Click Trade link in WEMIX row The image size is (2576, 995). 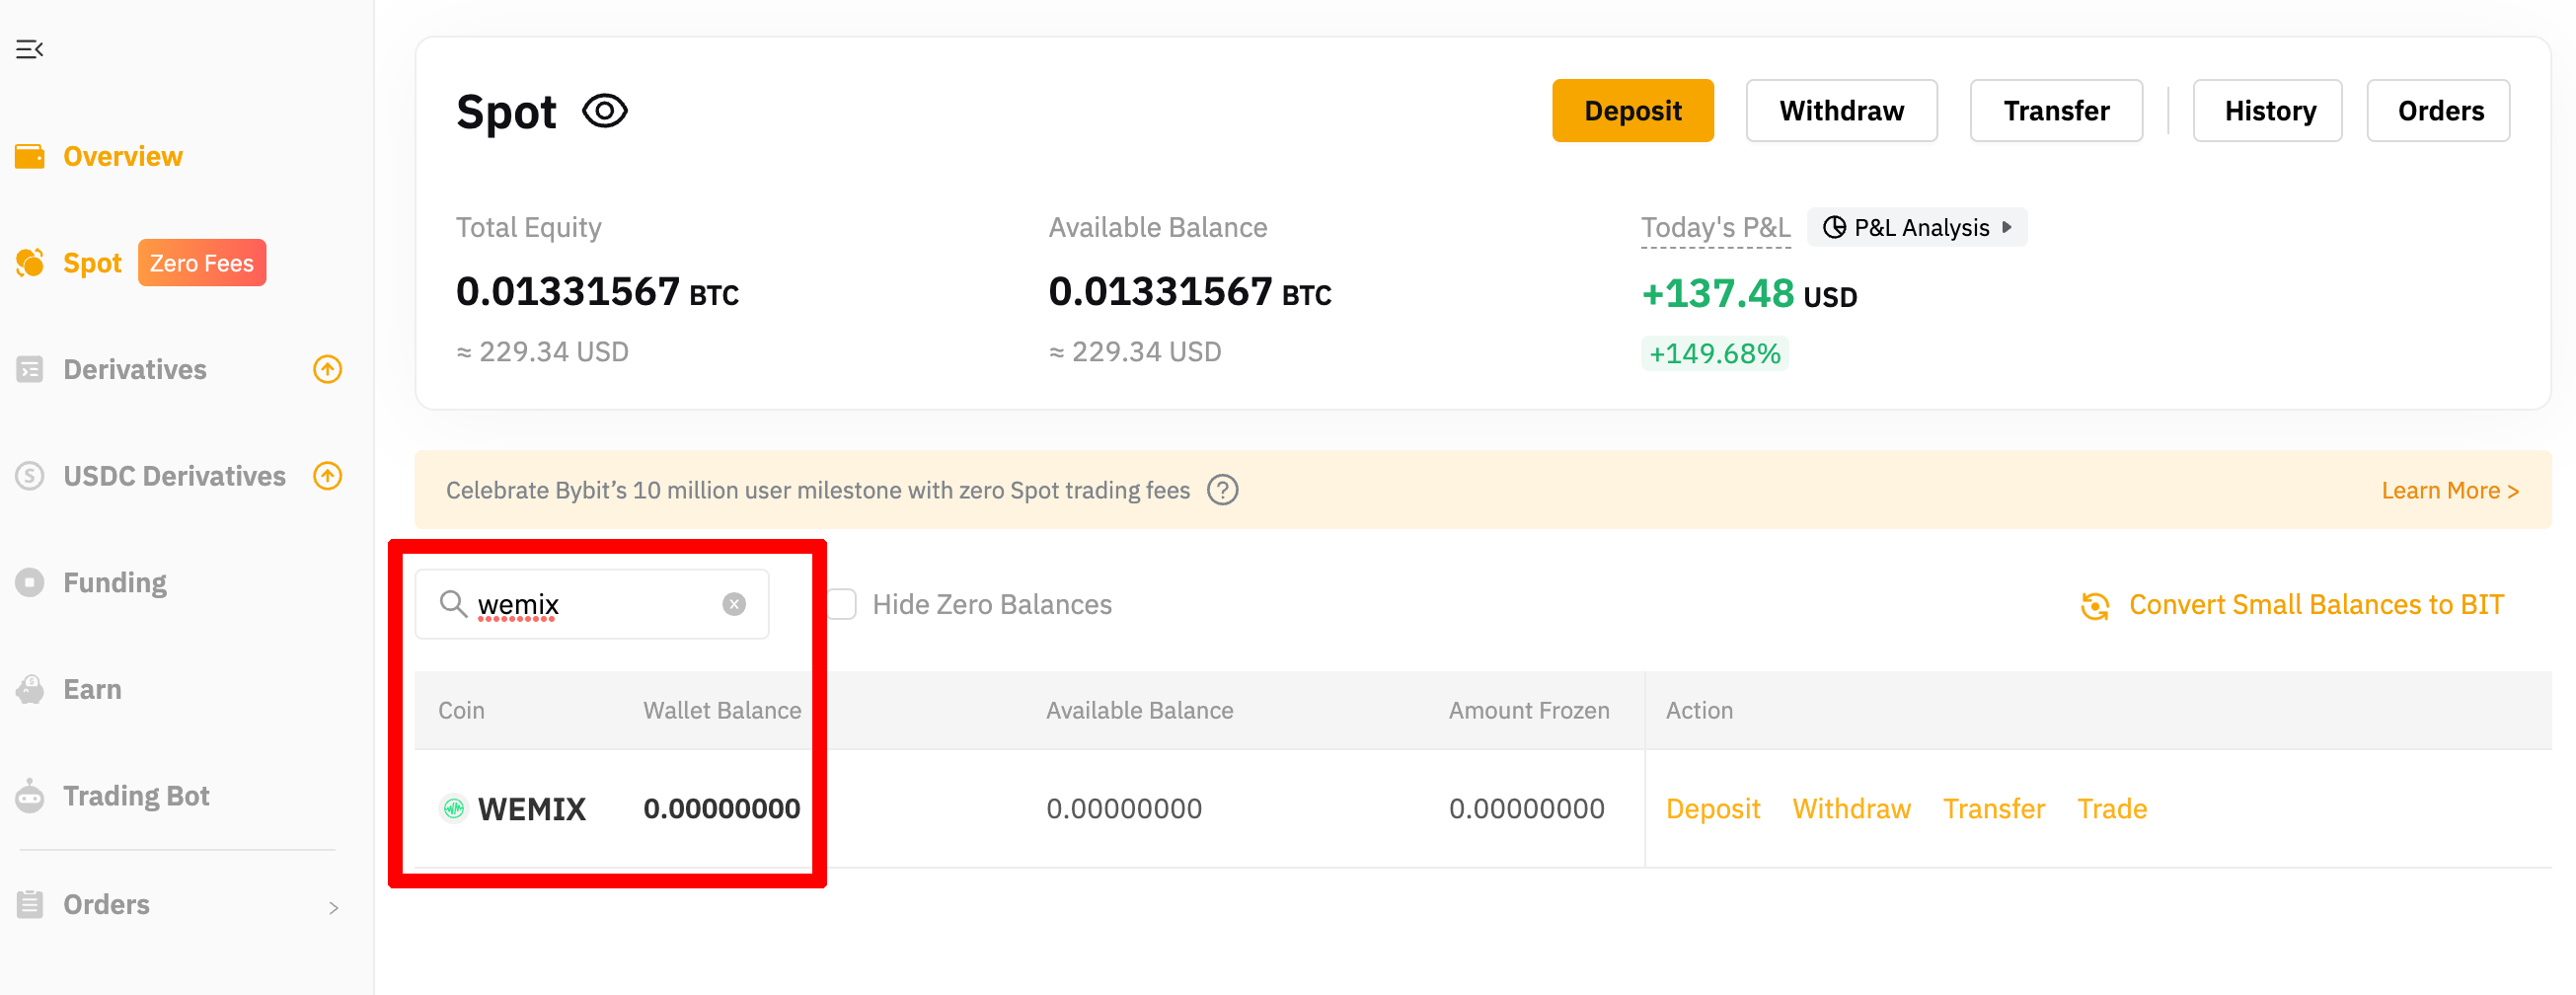pos(2112,809)
